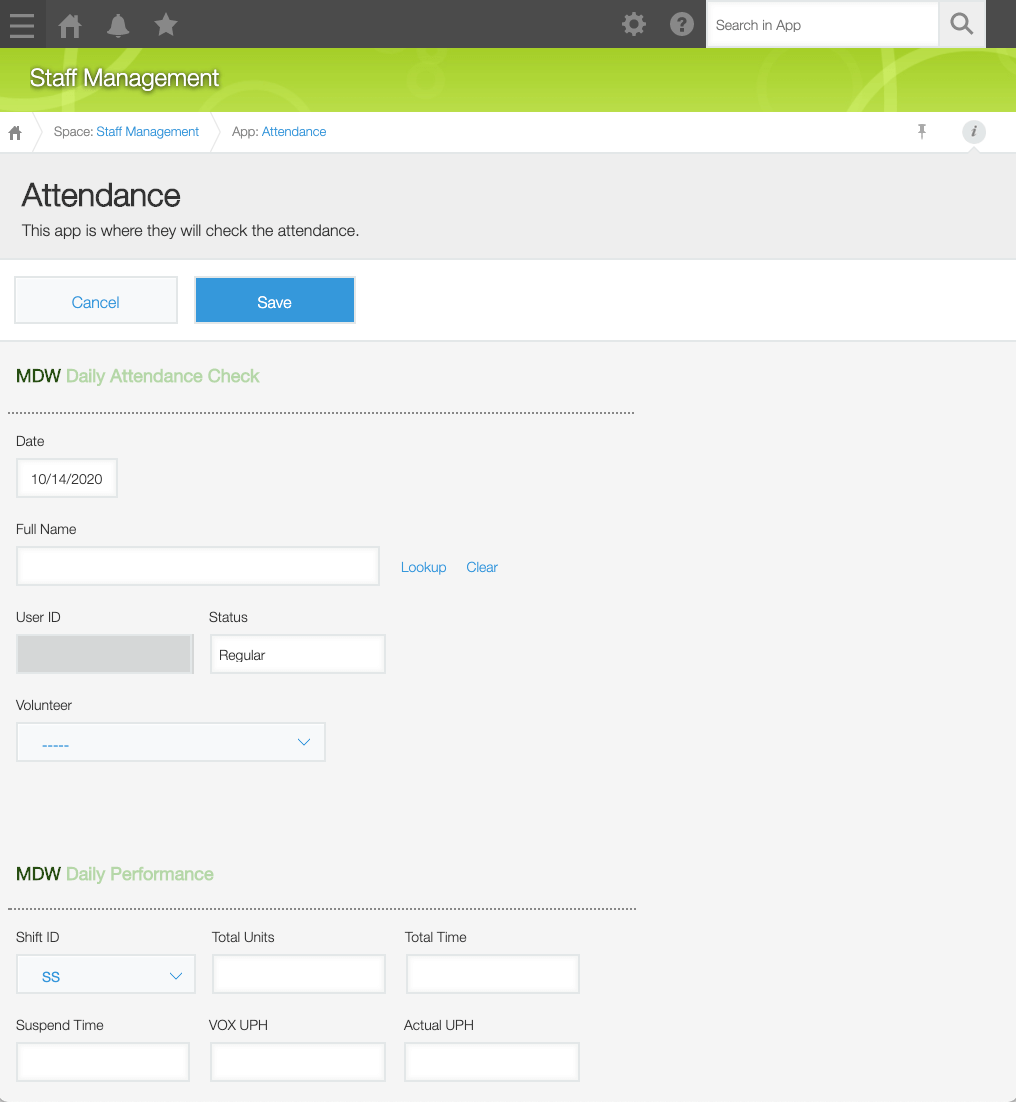This screenshot has height=1102, width=1016.
Task: Click the Attendance page heading
Action: click(x=101, y=195)
